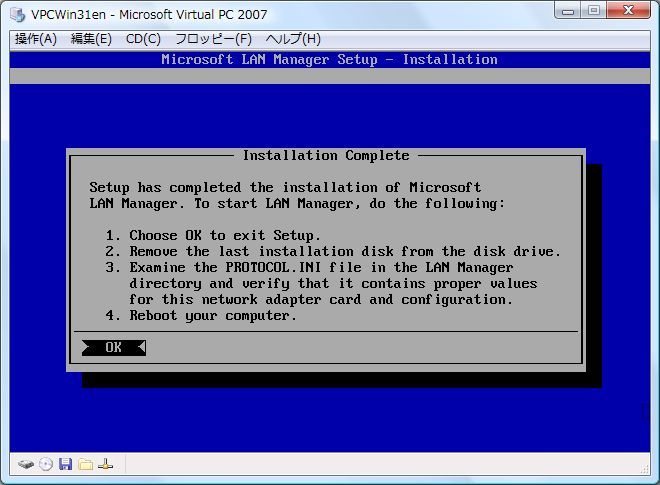Click the floppy disk status icon

pyautogui.click(x=65, y=464)
